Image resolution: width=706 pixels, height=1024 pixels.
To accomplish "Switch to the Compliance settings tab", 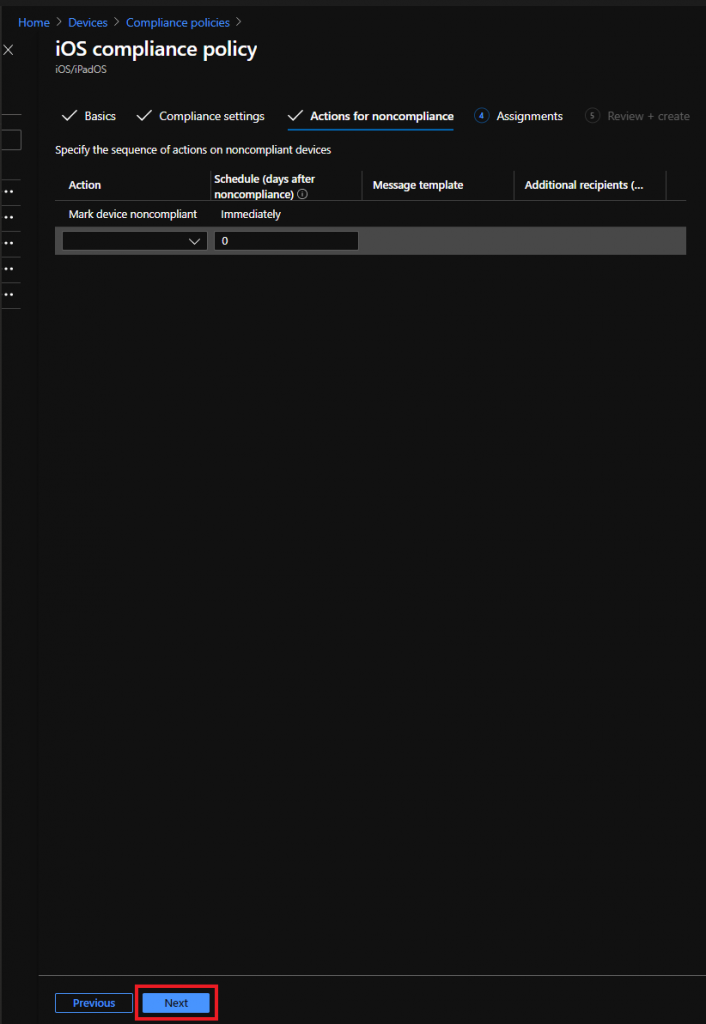I will point(211,116).
